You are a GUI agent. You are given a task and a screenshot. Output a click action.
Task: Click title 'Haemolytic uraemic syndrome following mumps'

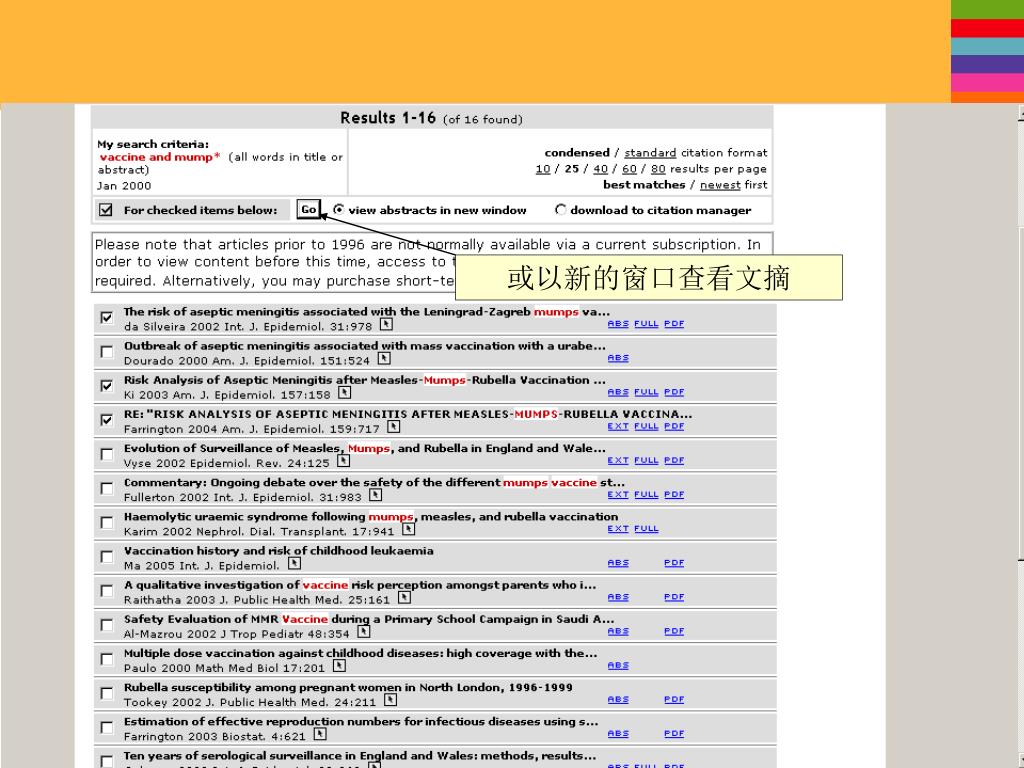pos(371,517)
